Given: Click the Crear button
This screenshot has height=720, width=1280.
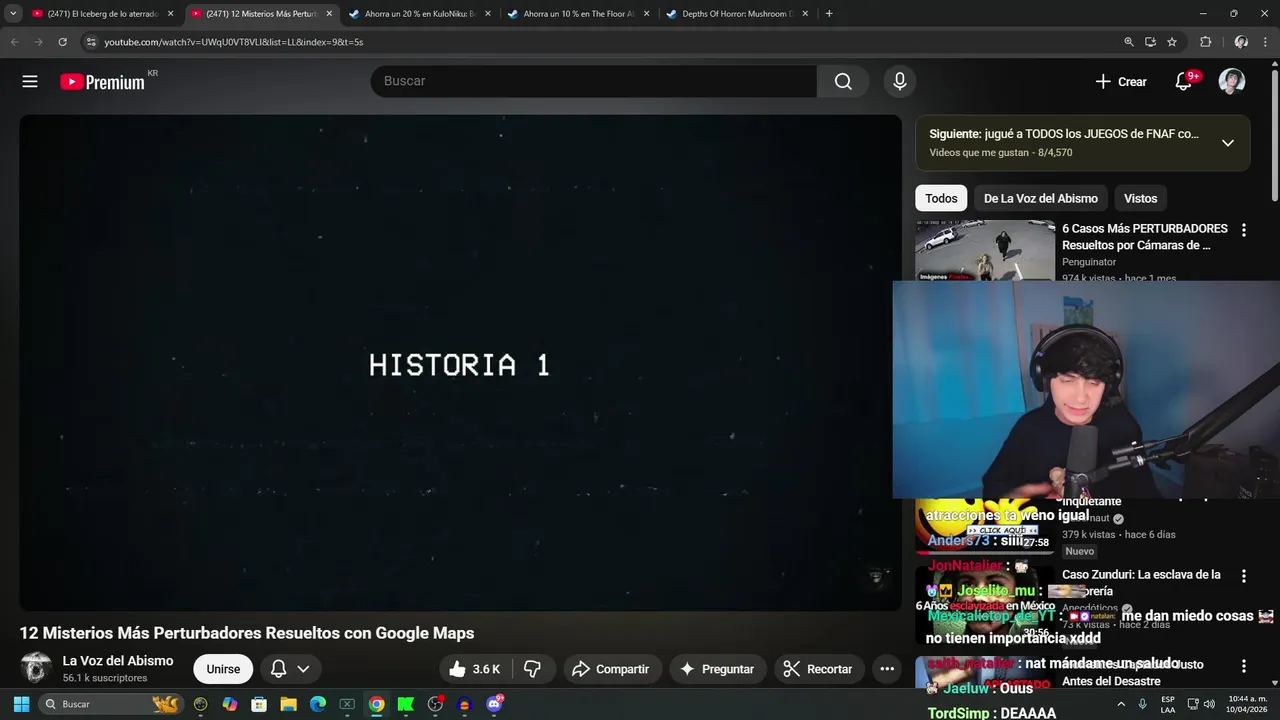Looking at the screenshot, I should coord(1121,82).
